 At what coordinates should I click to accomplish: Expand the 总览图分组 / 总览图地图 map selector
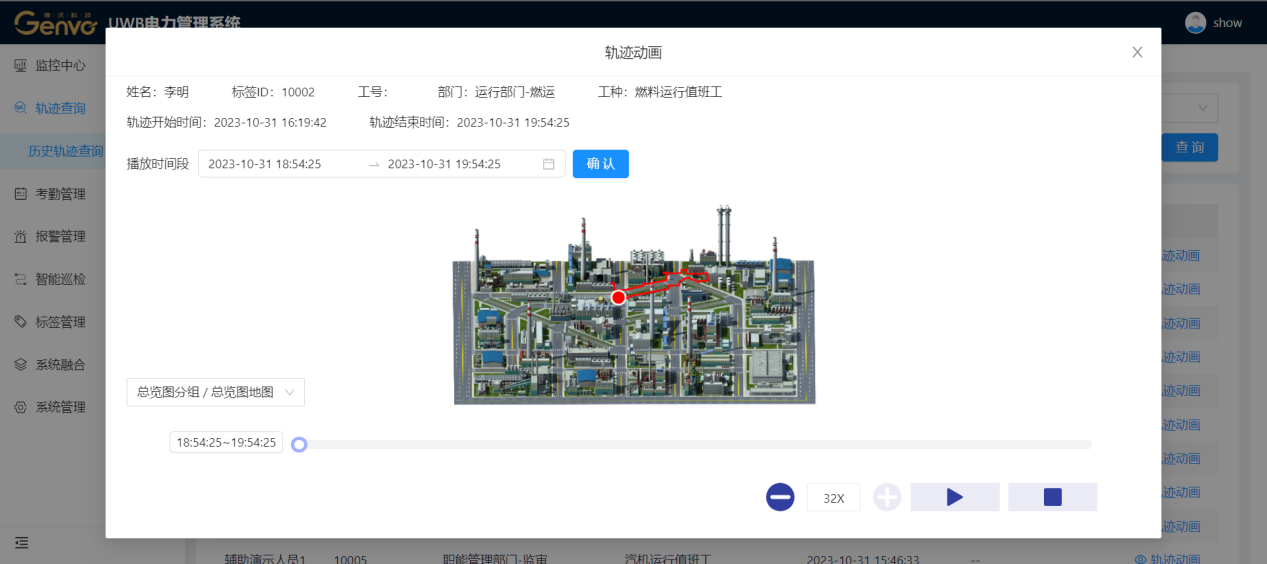coord(215,392)
